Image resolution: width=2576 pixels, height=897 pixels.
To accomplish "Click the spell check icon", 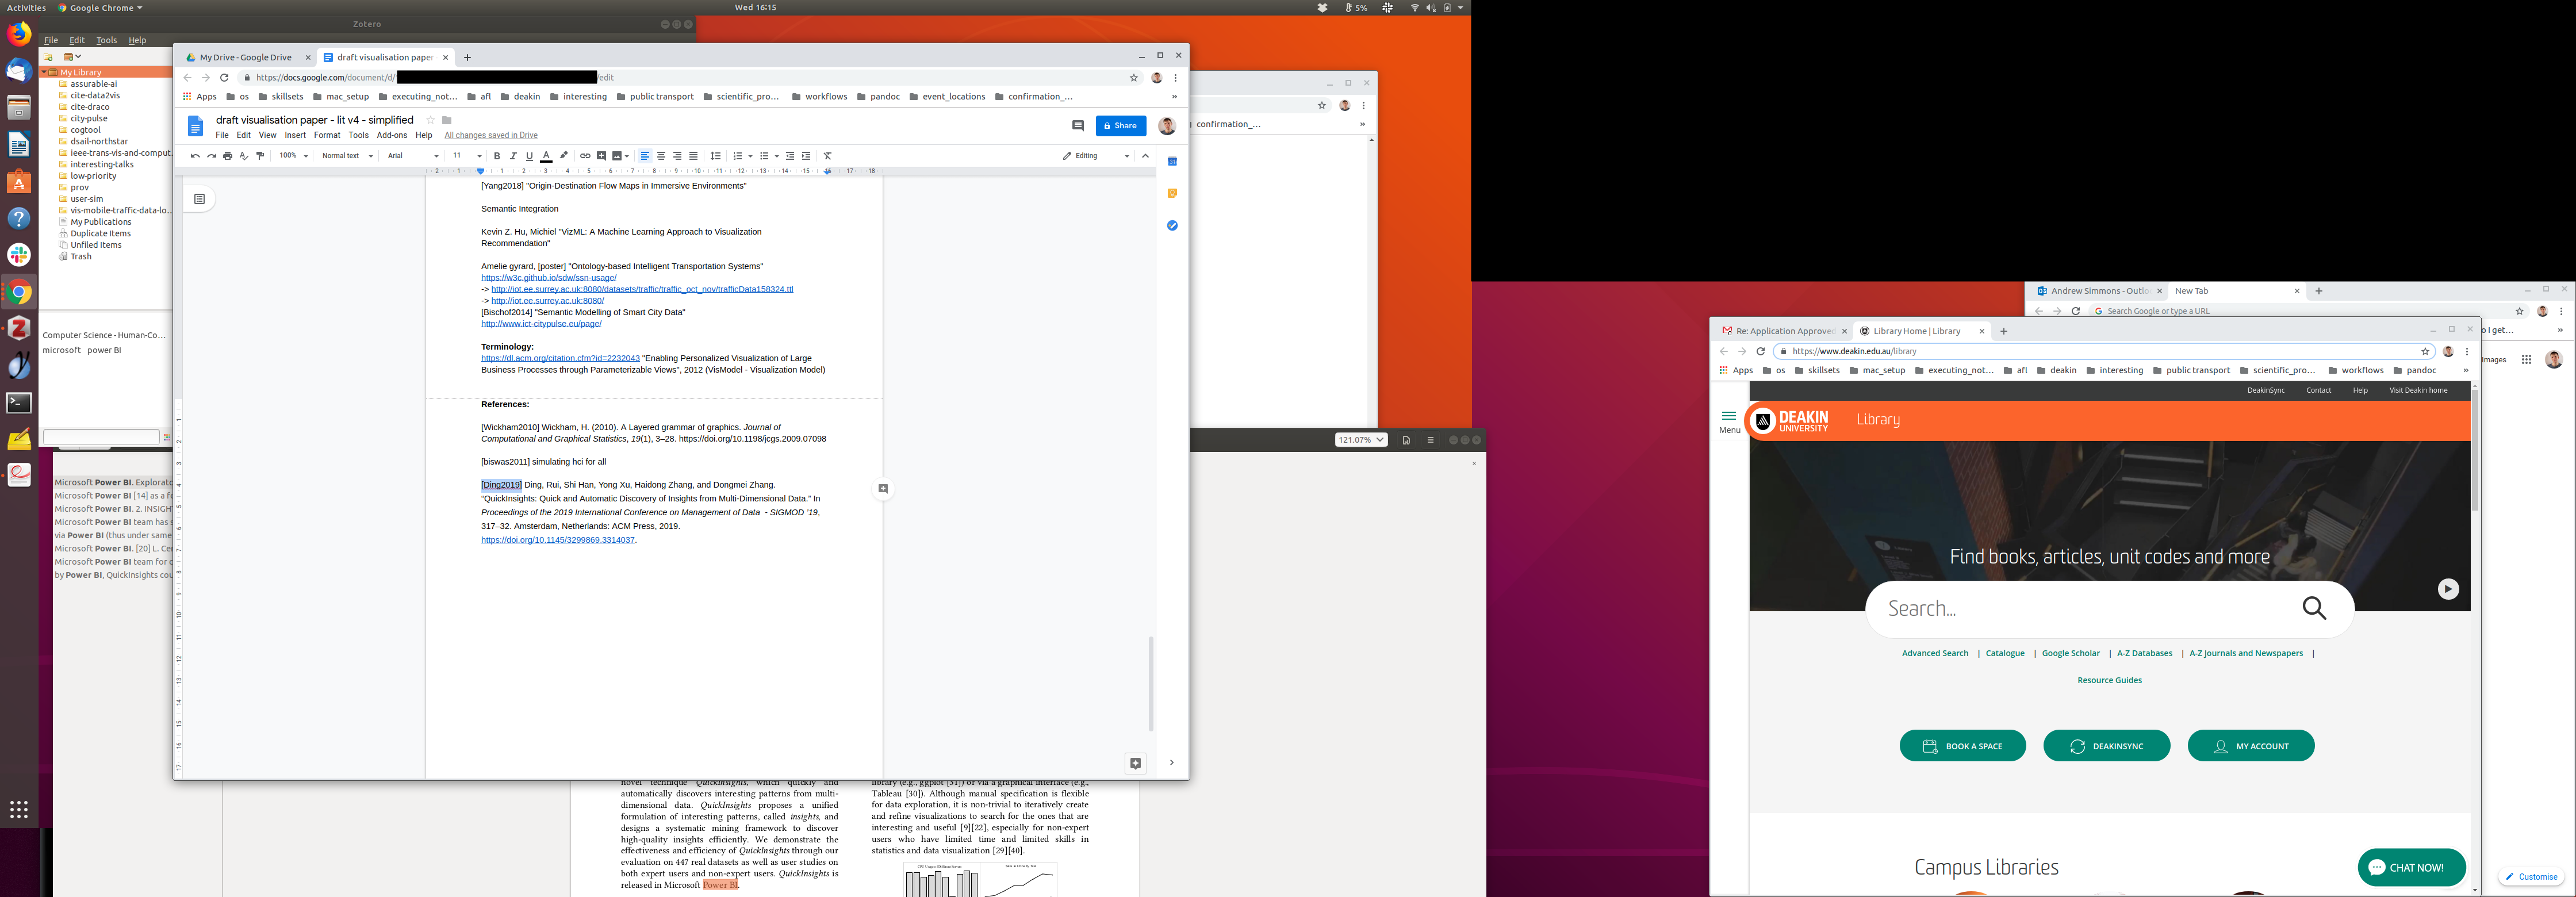I will click(x=243, y=156).
